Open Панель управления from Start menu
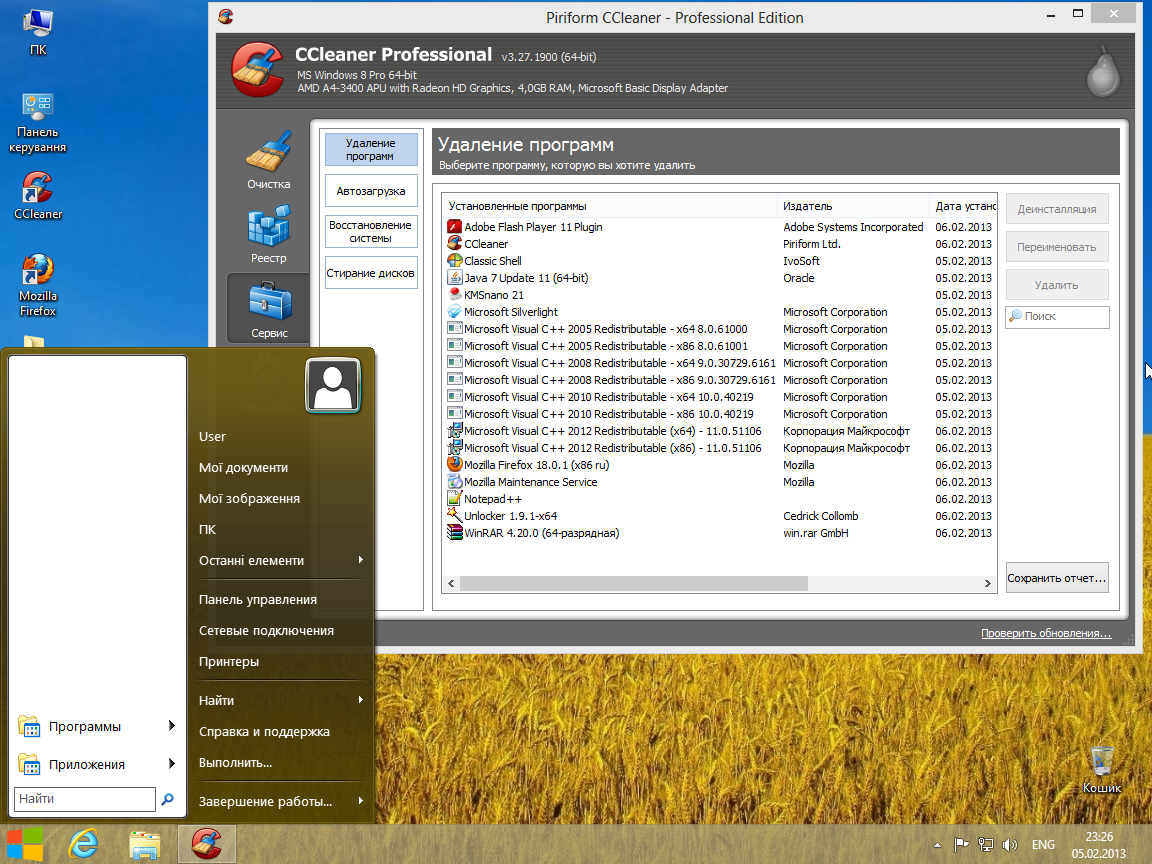The image size is (1152, 864). 258,600
